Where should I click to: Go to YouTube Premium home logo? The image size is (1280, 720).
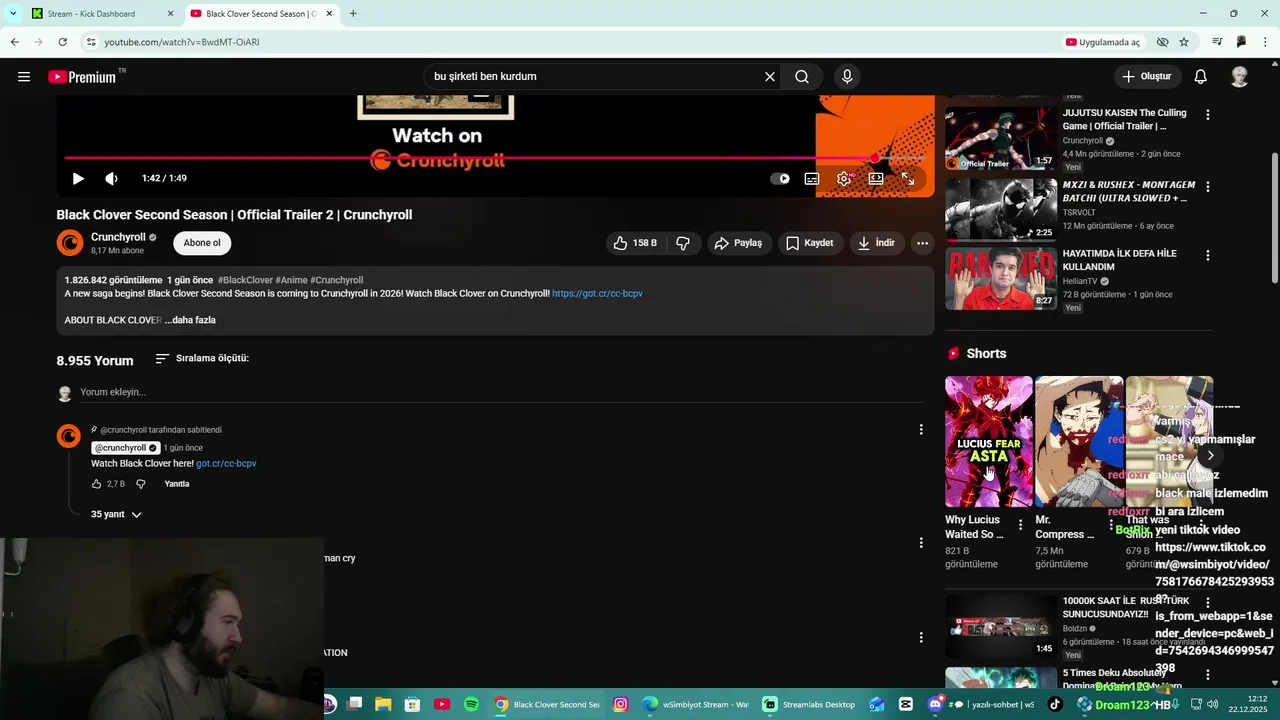pos(83,77)
